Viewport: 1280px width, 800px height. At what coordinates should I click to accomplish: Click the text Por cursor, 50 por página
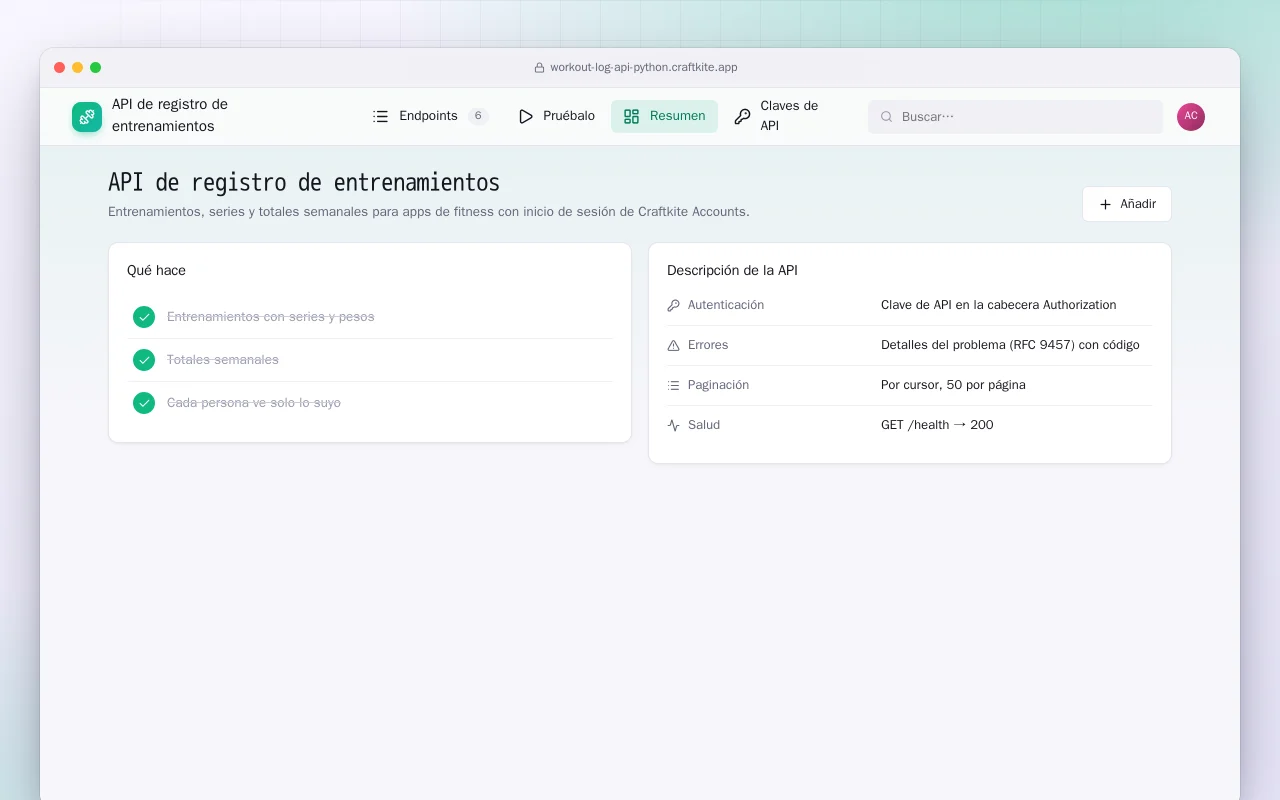[953, 385]
